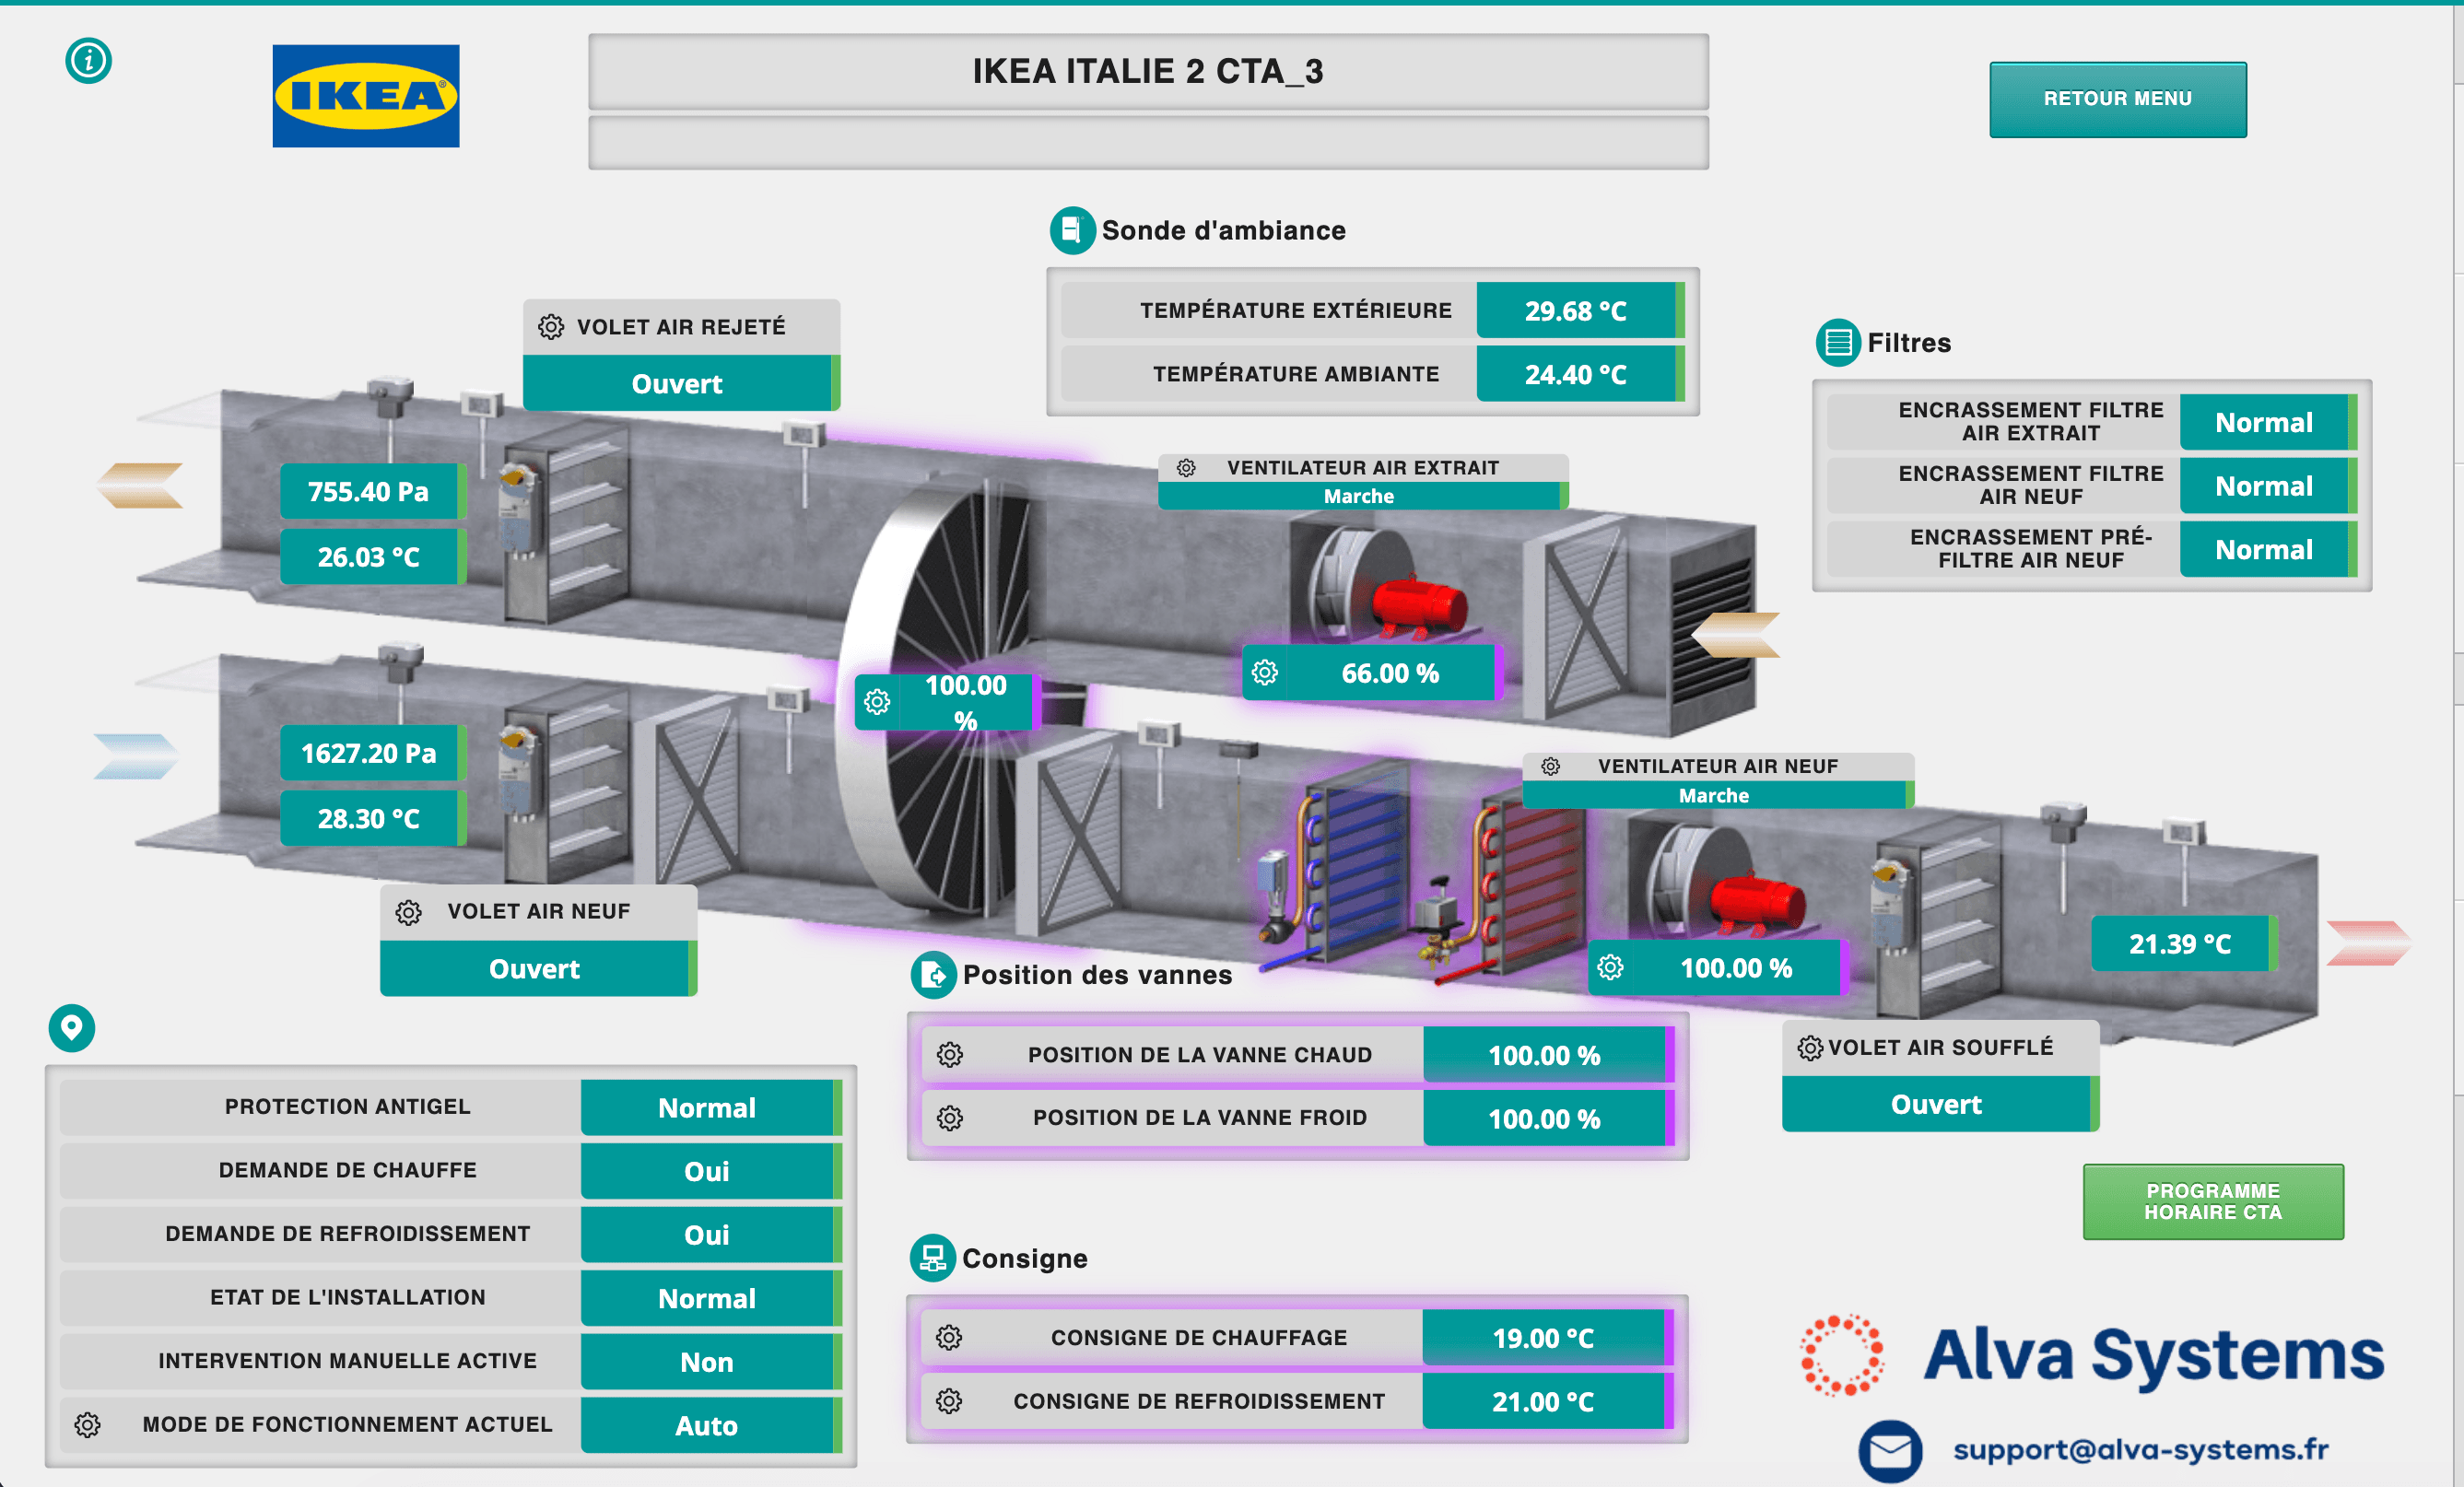Click the Filtres section icon

click(1838, 343)
